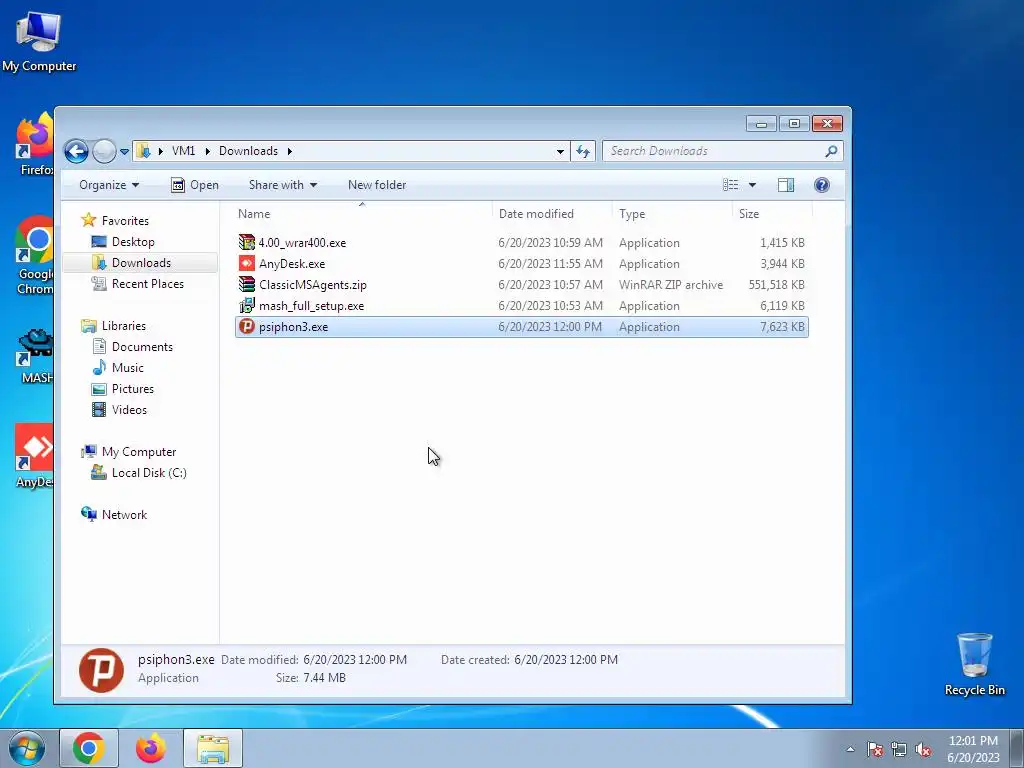Select the AnyDesk.exe file icon
1024x768 pixels.
pyautogui.click(x=246, y=263)
